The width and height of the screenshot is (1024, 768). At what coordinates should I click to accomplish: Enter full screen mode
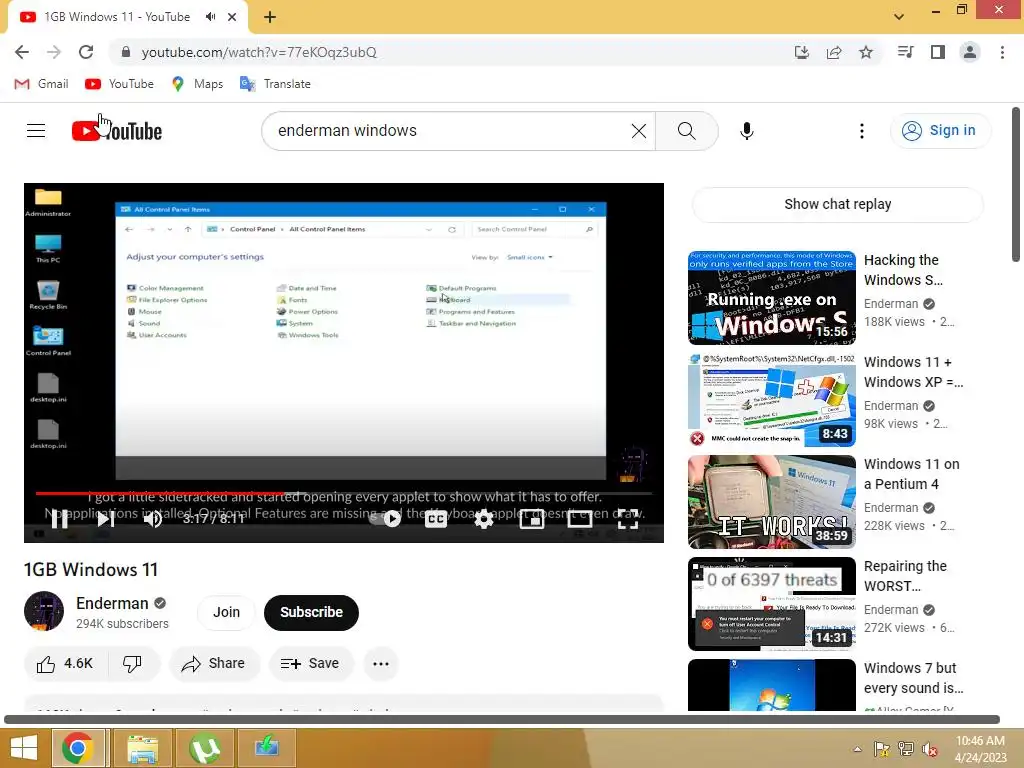click(x=628, y=519)
